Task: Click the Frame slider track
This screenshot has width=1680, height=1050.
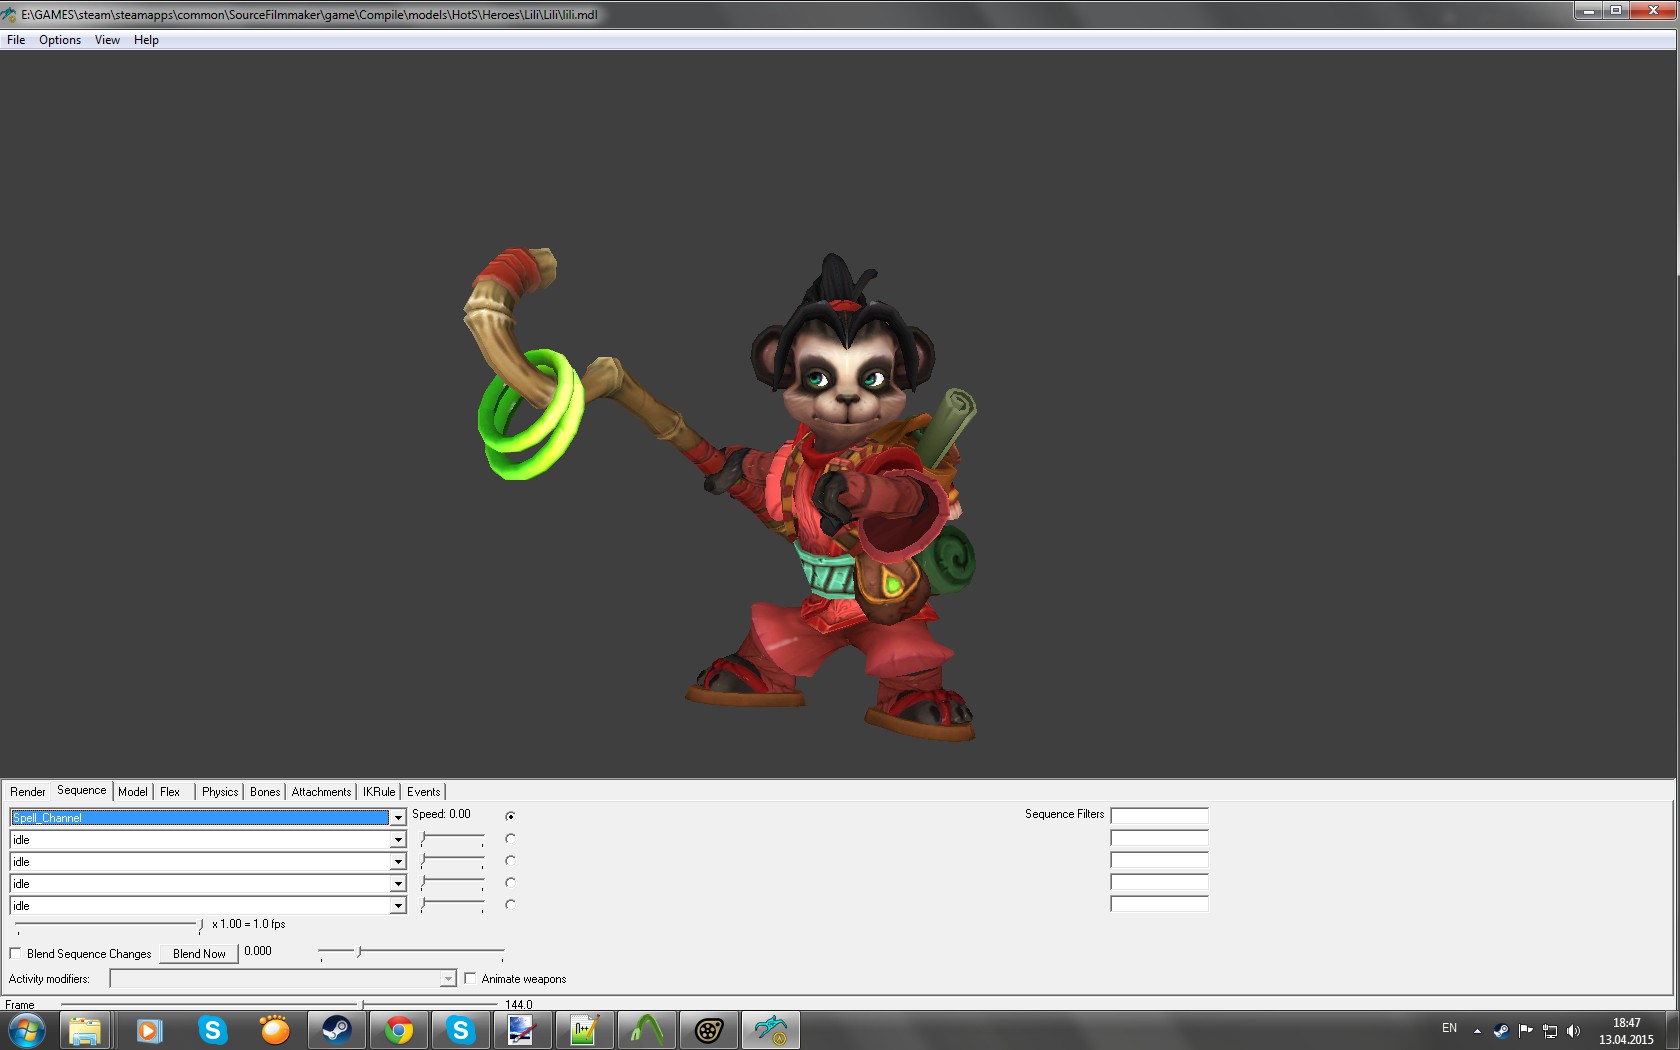Action: [279, 1004]
